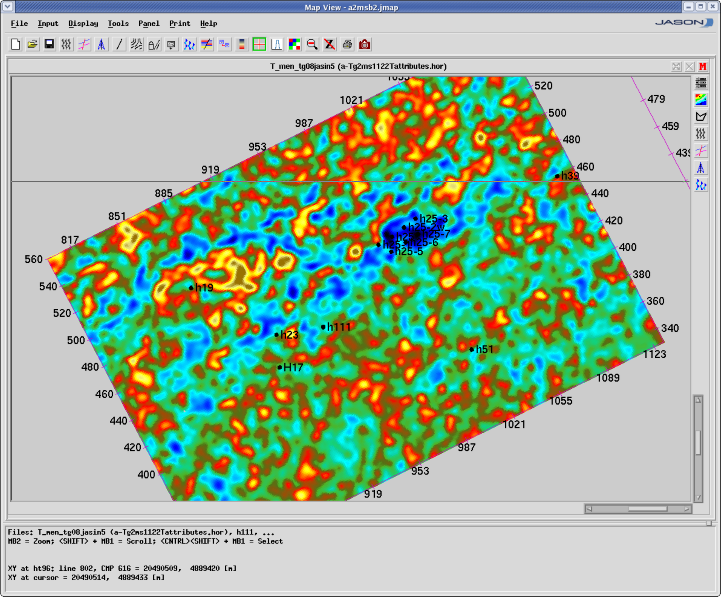Open the Display menu
Viewport: 721px width, 597px height.
pos(83,23)
